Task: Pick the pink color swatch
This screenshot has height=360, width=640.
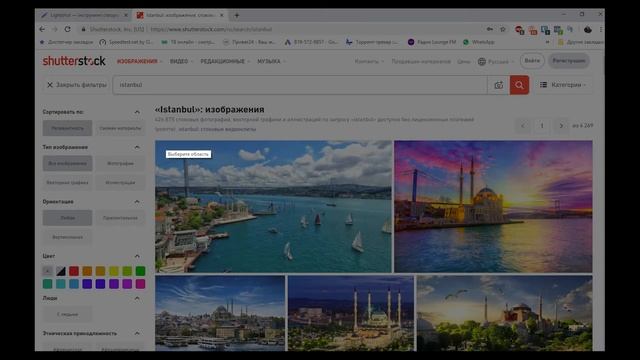Action: pyautogui.click(x=140, y=284)
